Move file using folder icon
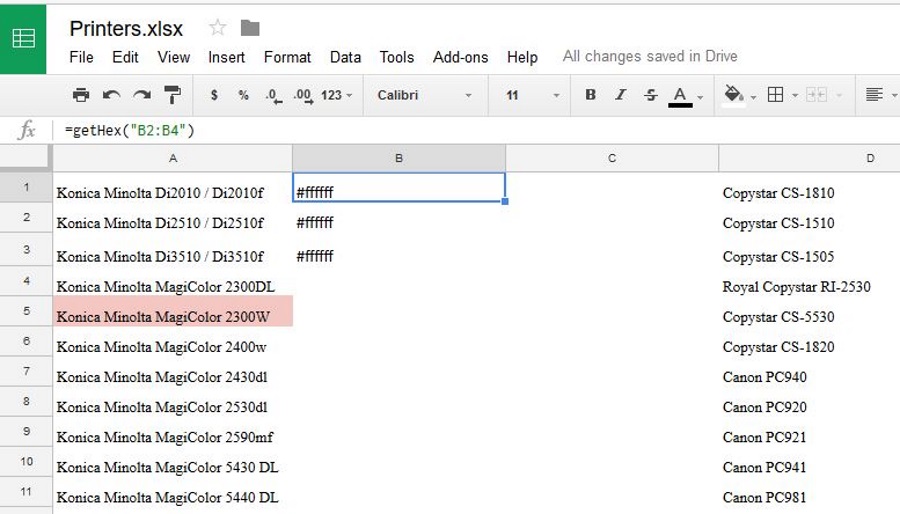This screenshot has height=514, width=900. [x=250, y=28]
